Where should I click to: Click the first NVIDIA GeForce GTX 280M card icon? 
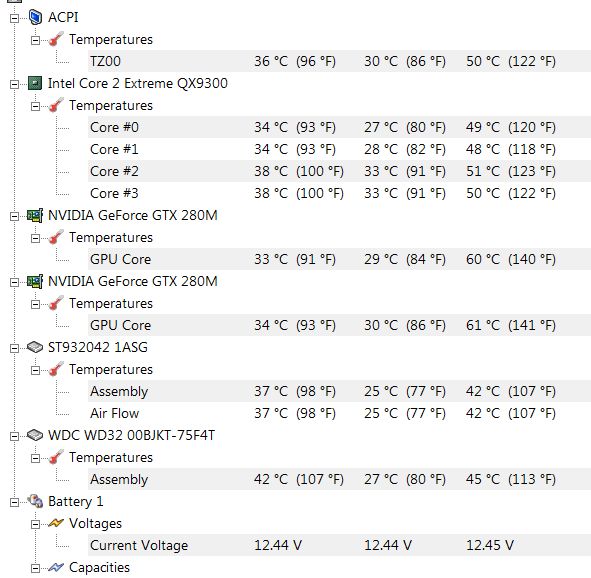pyautogui.click(x=35, y=216)
